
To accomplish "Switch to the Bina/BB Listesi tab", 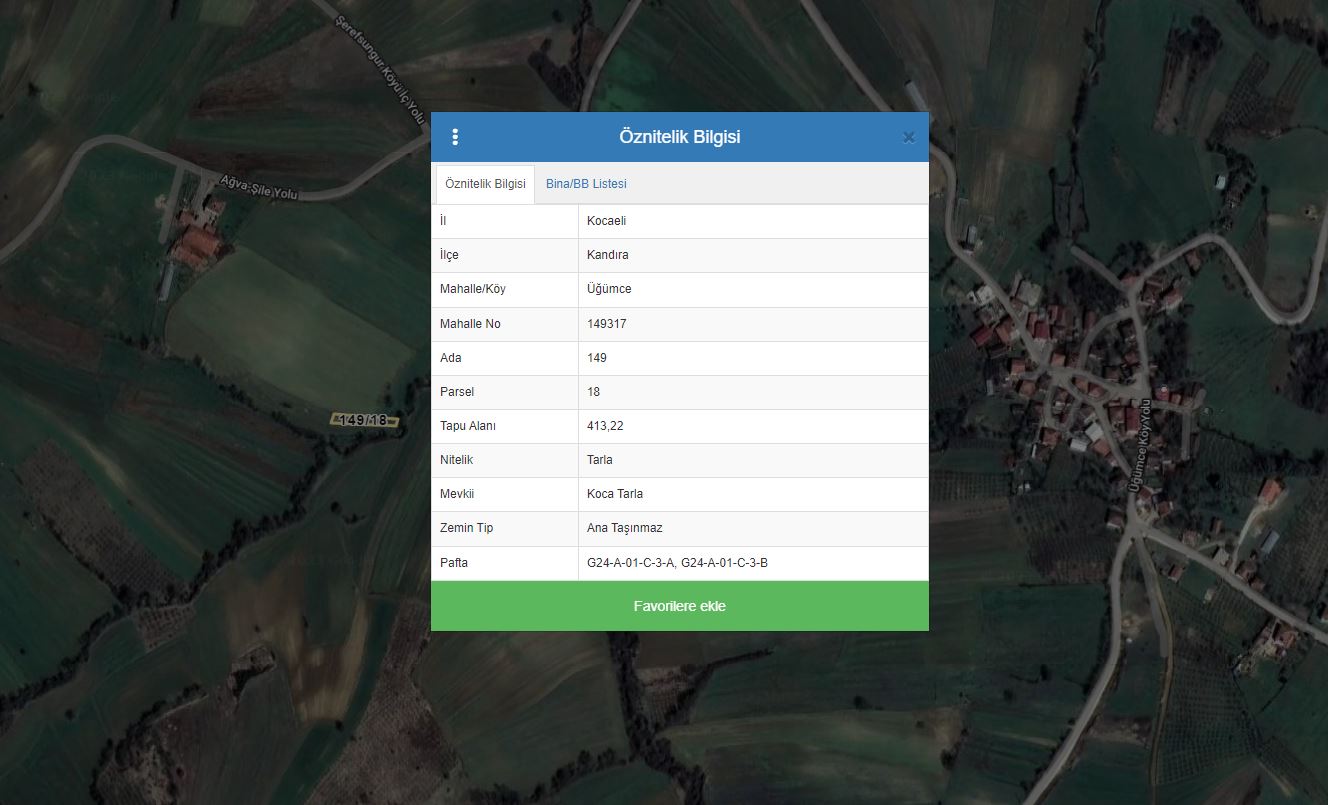I will coord(586,184).
